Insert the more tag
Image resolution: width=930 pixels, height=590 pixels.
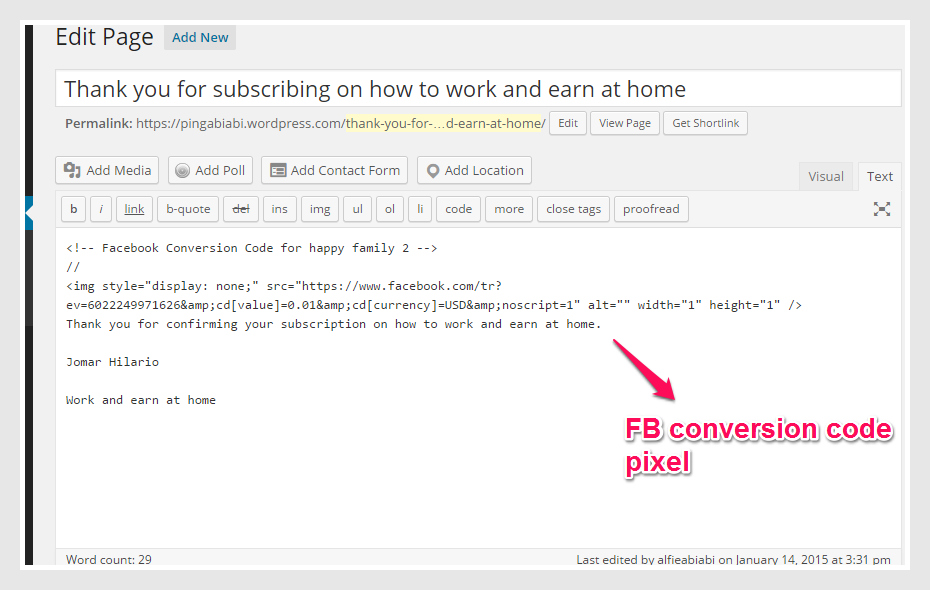point(509,209)
